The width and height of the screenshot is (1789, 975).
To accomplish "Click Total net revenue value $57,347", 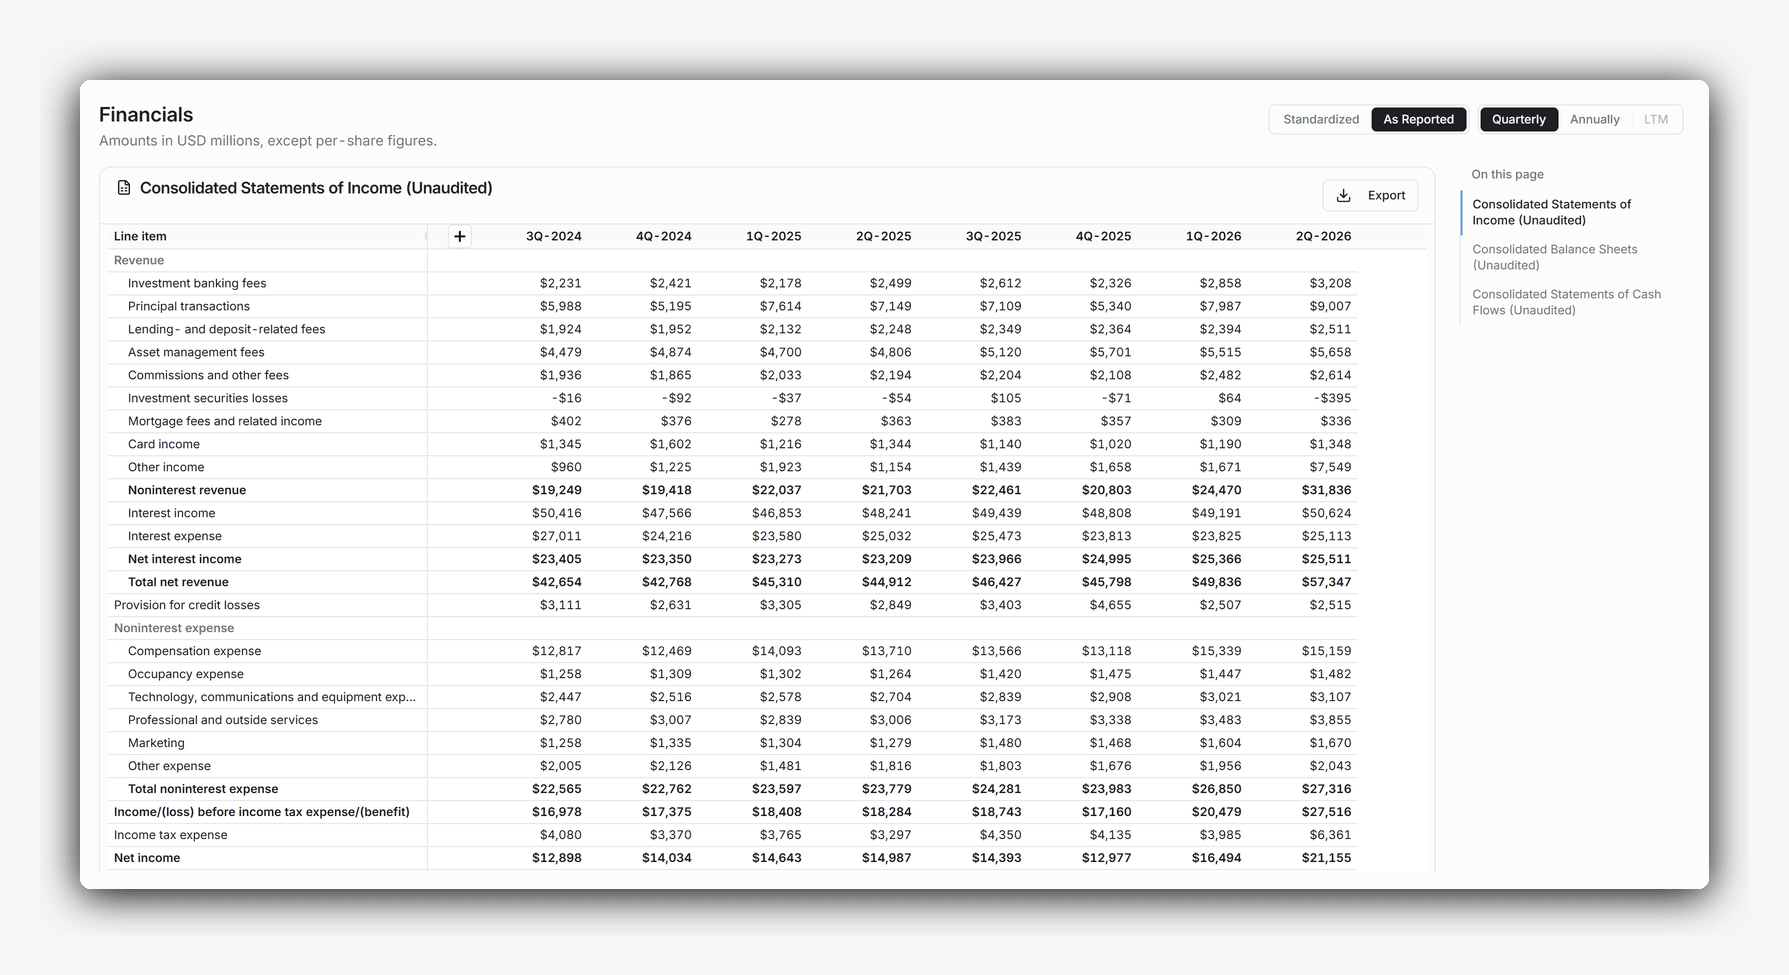I will click(x=1326, y=582).
